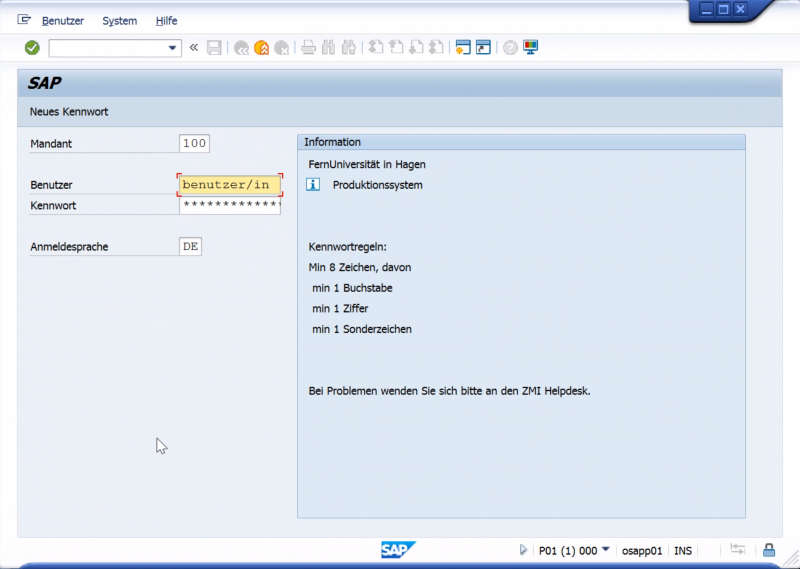The width and height of the screenshot is (800, 569).
Task: Click the ZMI Helpdesk contact sentence
Action: coord(449,391)
